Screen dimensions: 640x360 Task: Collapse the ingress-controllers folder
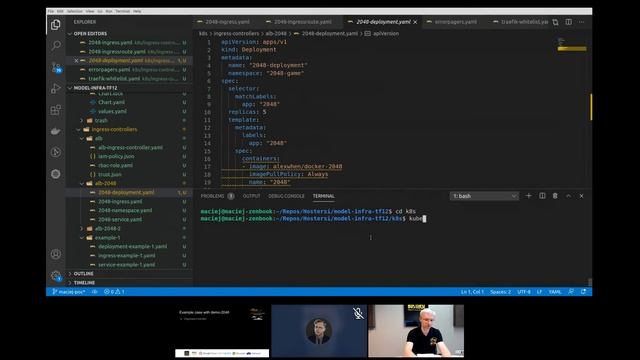pyautogui.click(x=114, y=129)
